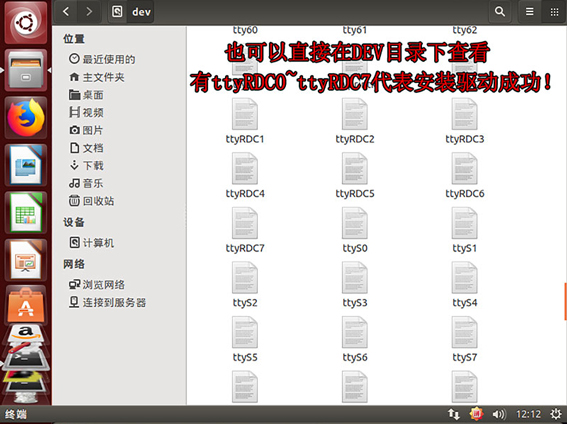Open the search magnifier in the toolbar
The height and width of the screenshot is (424, 567).
coord(500,12)
